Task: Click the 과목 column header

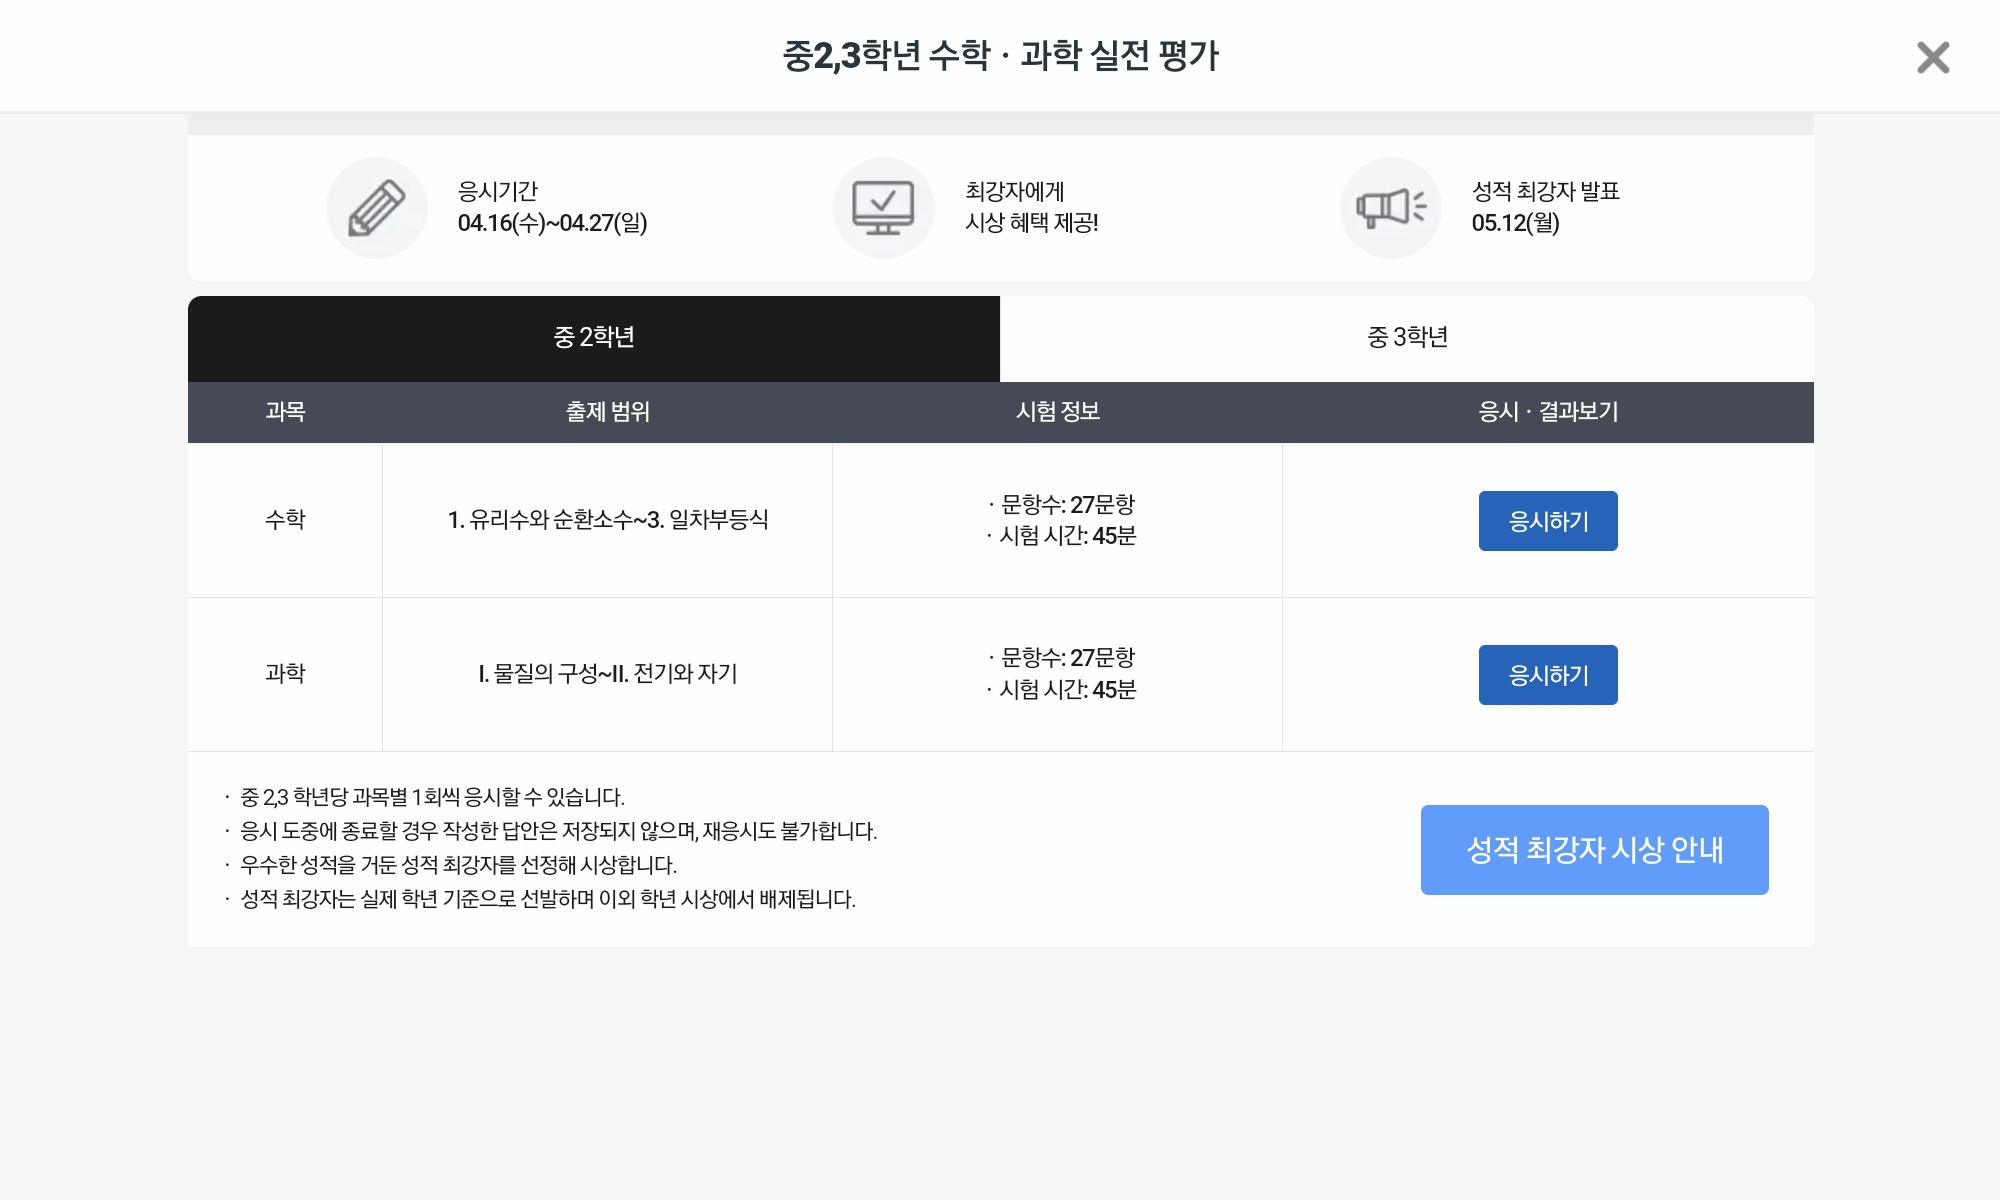Action: click(x=285, y=412)
